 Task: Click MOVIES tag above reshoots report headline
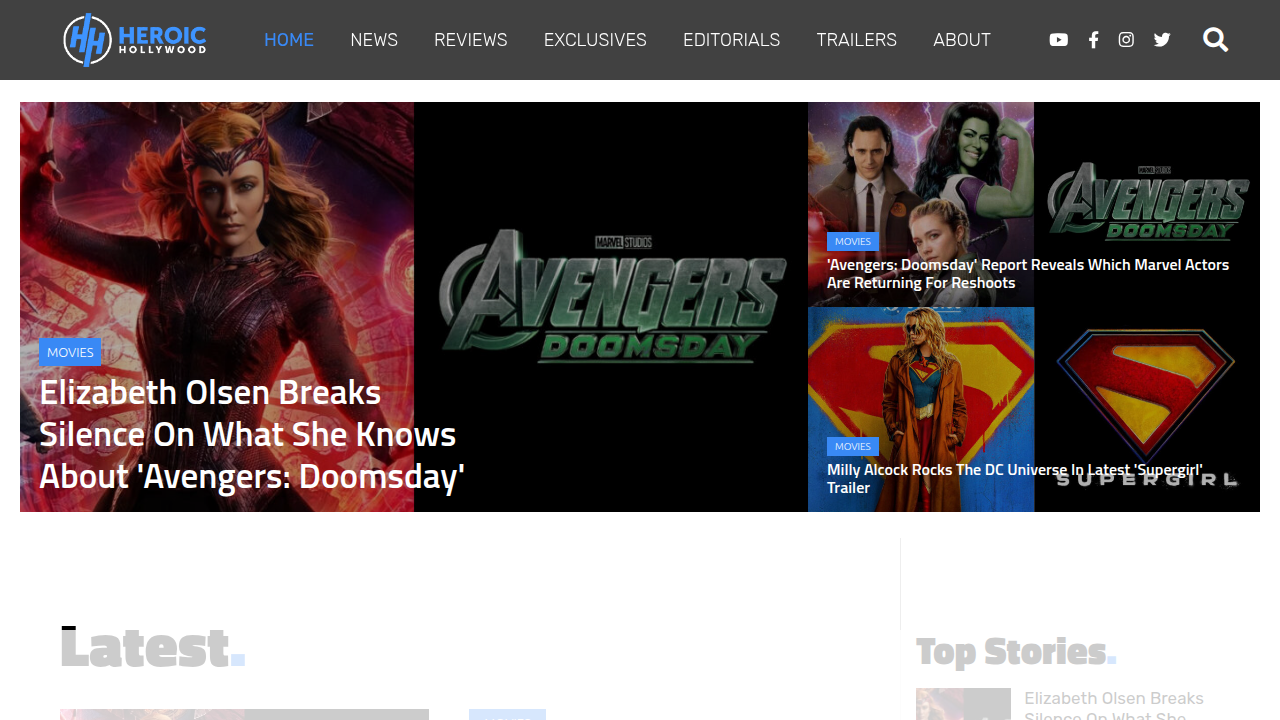point(853,241)
